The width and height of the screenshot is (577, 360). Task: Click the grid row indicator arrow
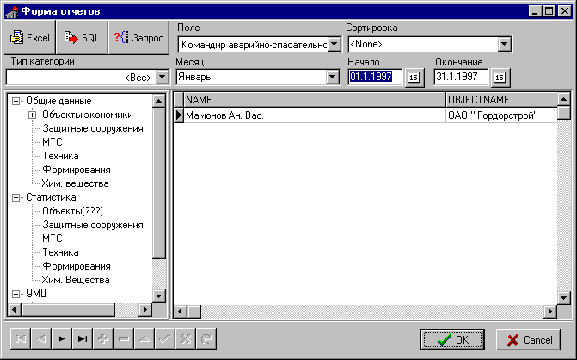click(179, 116)
